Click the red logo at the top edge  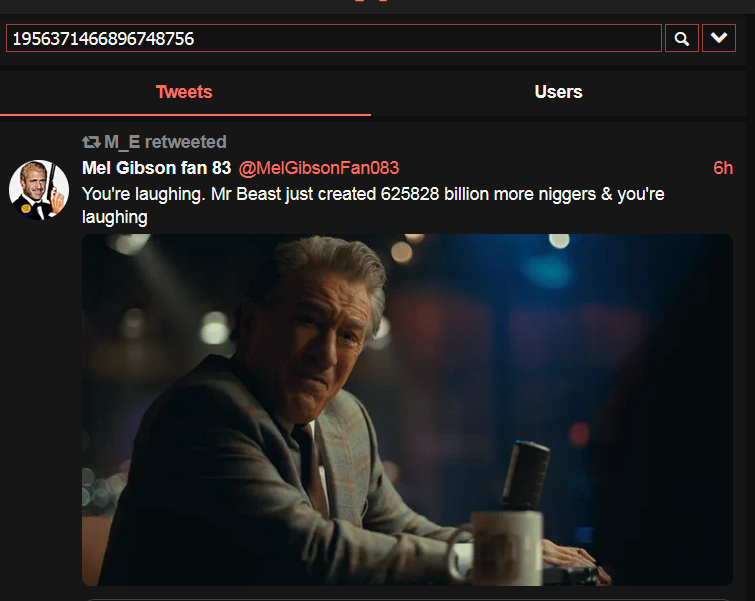click(371, 0)
